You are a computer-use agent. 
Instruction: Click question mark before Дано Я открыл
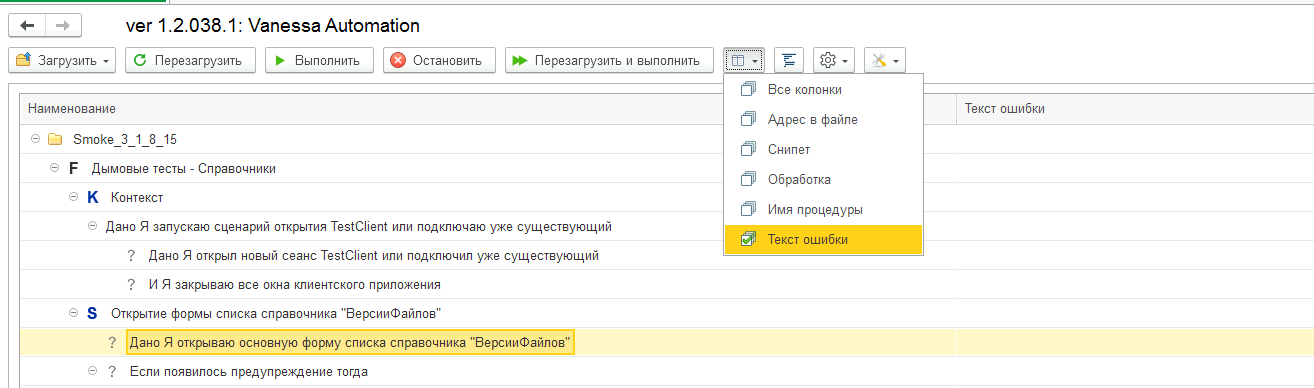[x=131, y=256]
